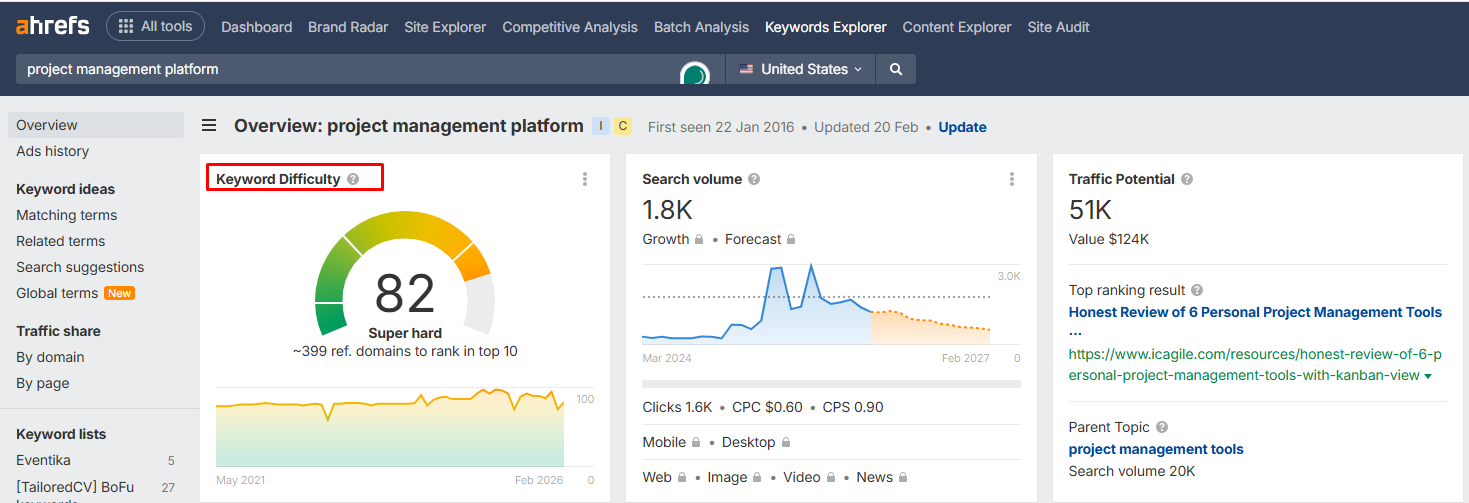Expand the top ranking URL dropdown arrow
The image size is (1469, 503).
coord(1428,376)
